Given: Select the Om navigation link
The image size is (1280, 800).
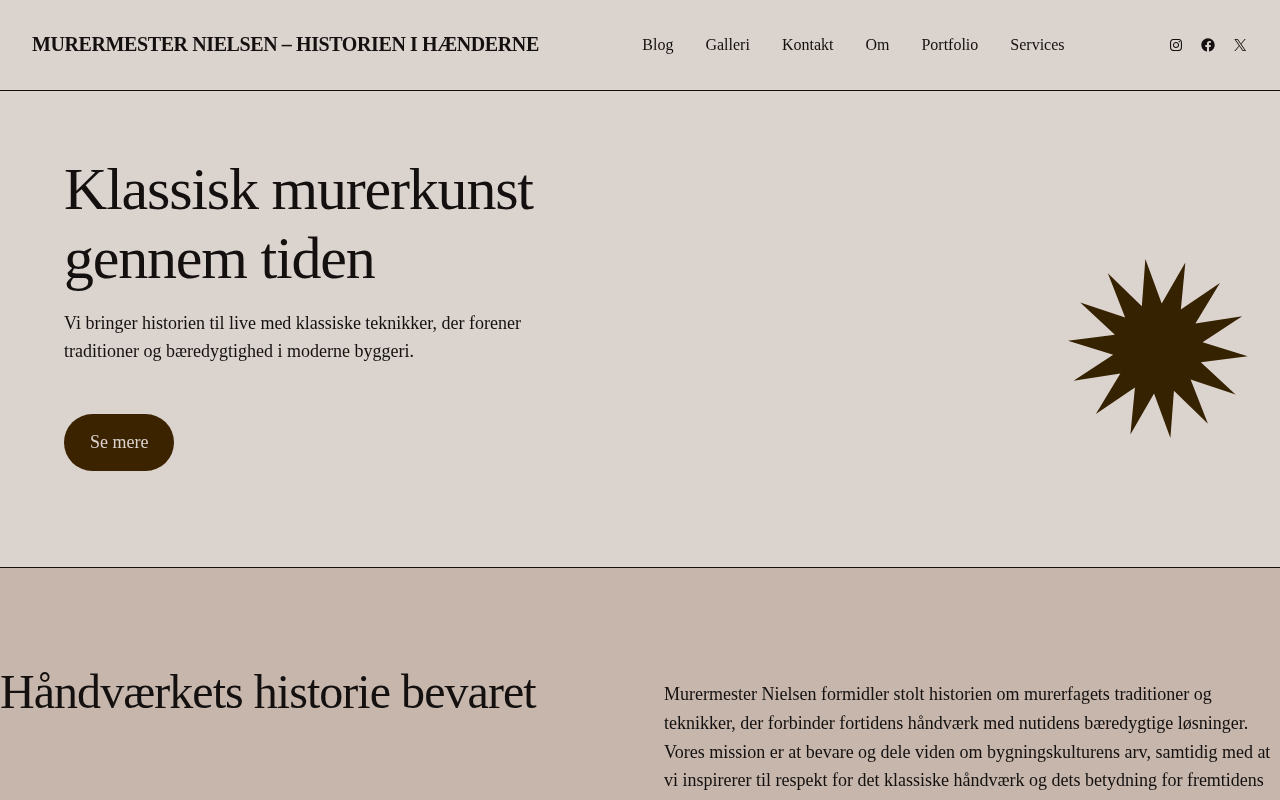Looking at the screenshot, I should (877, 45).
